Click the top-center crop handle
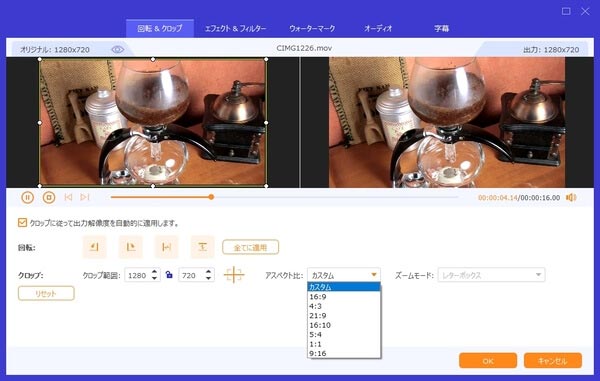This screenshot has width=600, height=381. click(x=153, y=59)
